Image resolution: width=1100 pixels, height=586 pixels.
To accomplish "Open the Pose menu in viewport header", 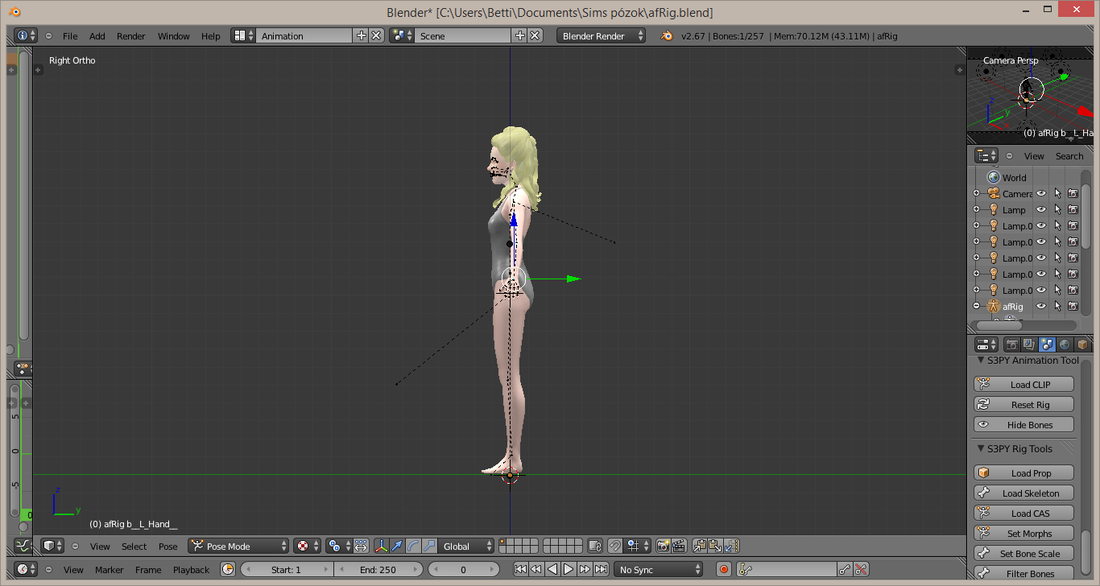I will coord(168,546).
